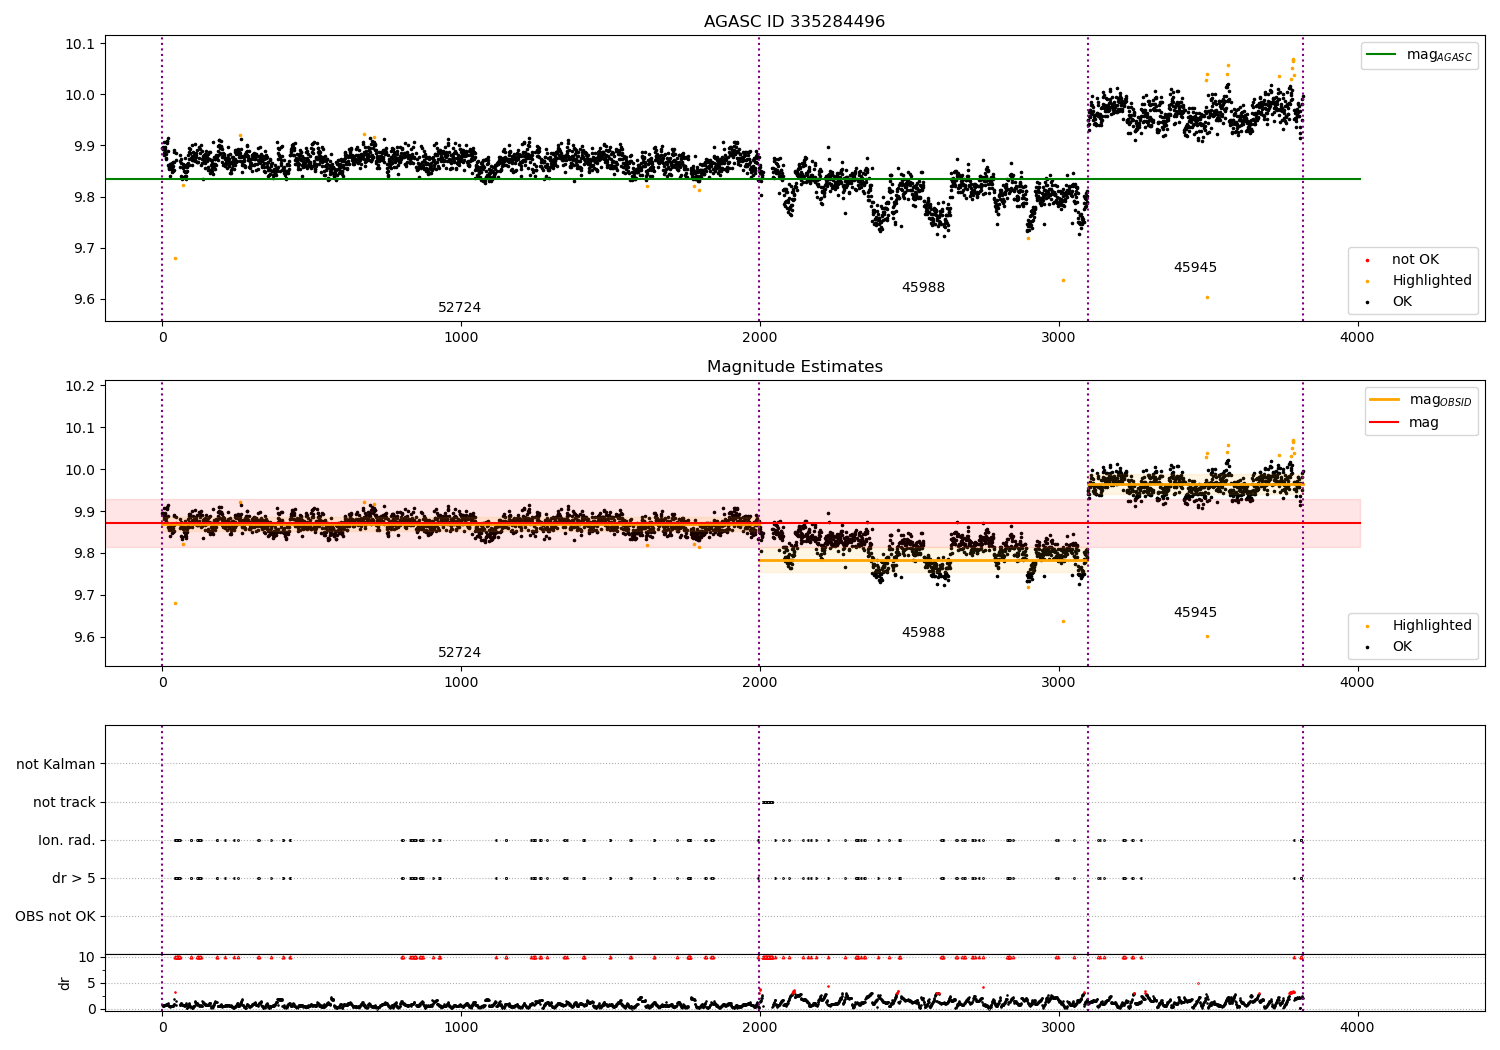Click OBSID label 45988 in top plot

923,288
